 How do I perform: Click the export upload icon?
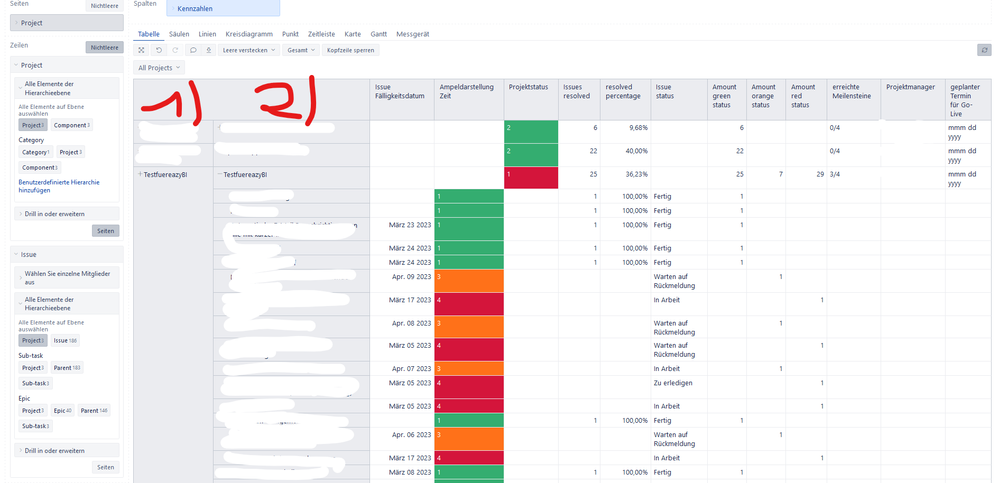(209, 50)
